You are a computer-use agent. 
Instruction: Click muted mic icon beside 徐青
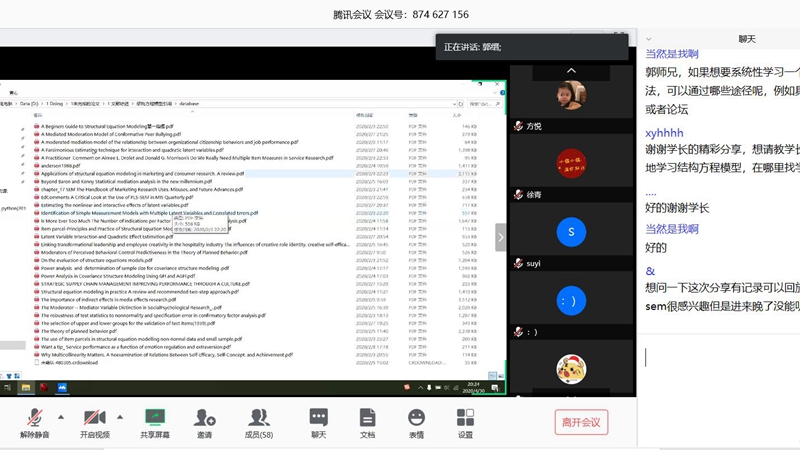[x=518, y=194]
